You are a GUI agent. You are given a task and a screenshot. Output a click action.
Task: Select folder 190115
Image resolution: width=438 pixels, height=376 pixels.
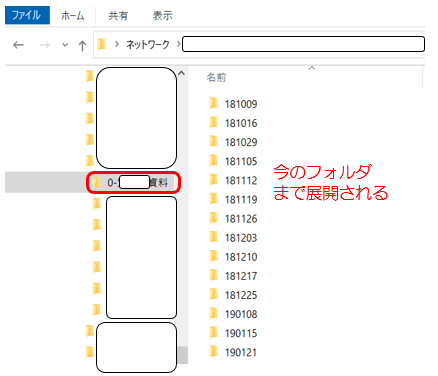tap(234, 333)
